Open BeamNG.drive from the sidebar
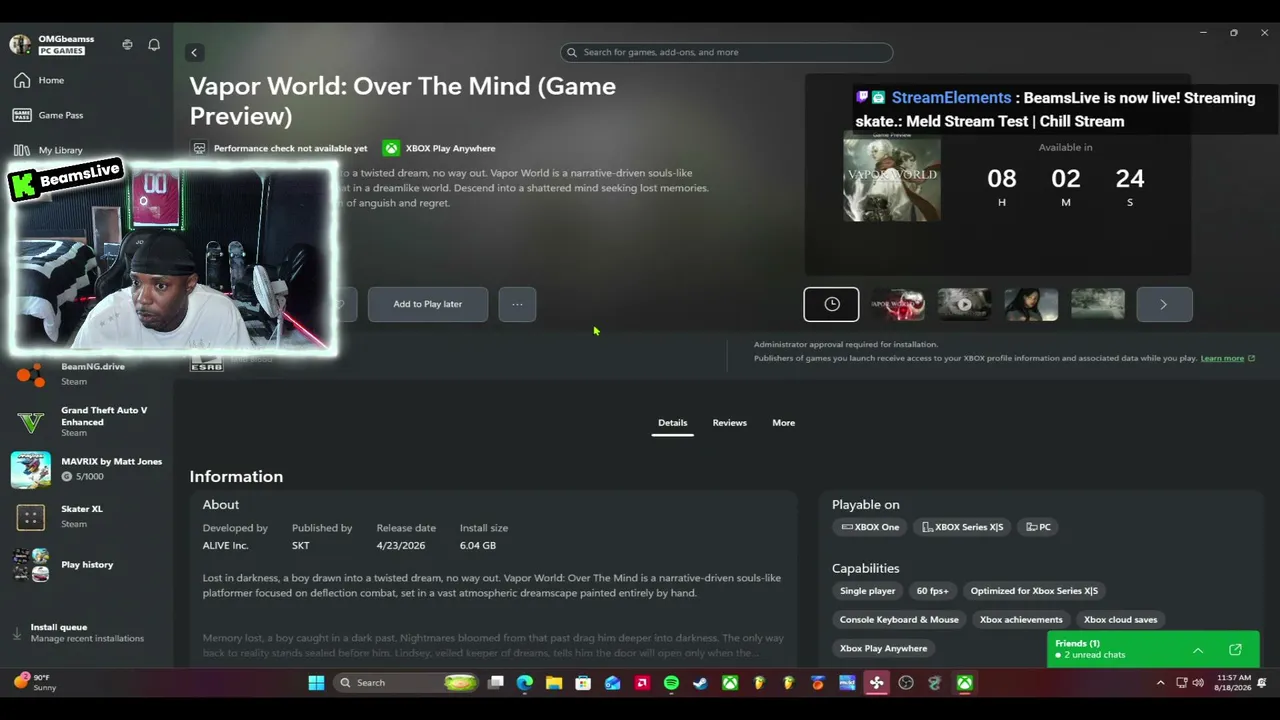This screenshot has height=720, width=1280. pos(86,374)
